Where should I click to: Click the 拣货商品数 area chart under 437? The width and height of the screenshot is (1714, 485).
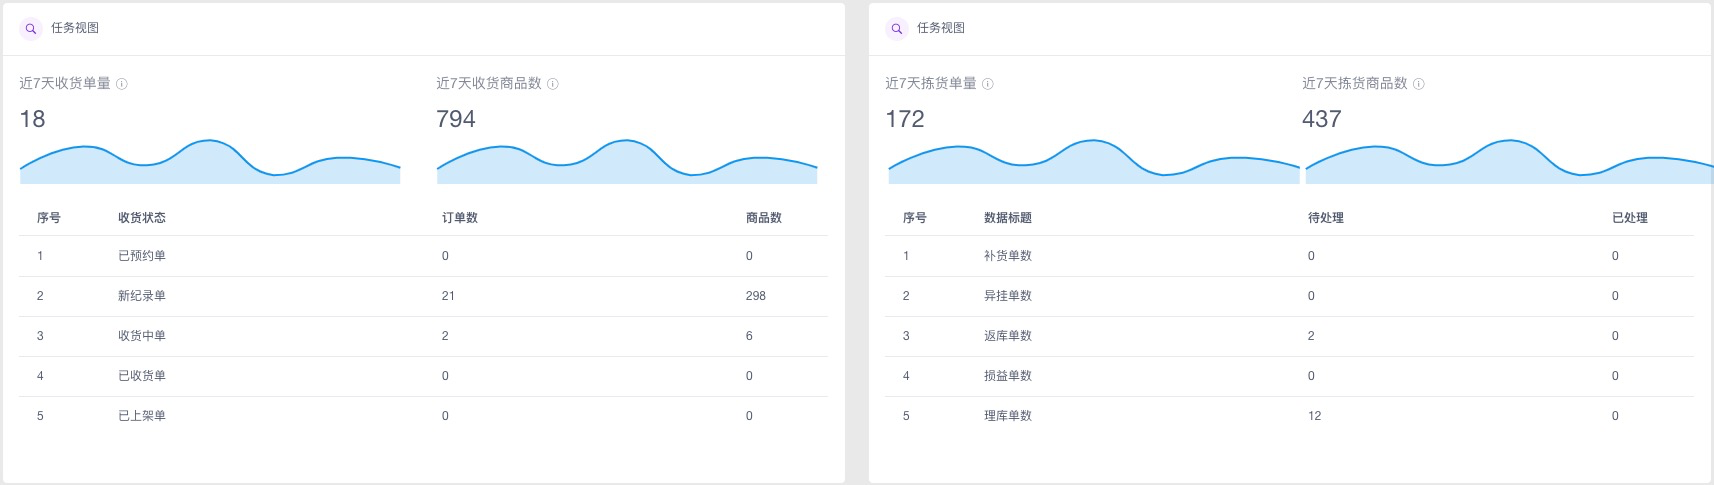tap(1509, 162)
